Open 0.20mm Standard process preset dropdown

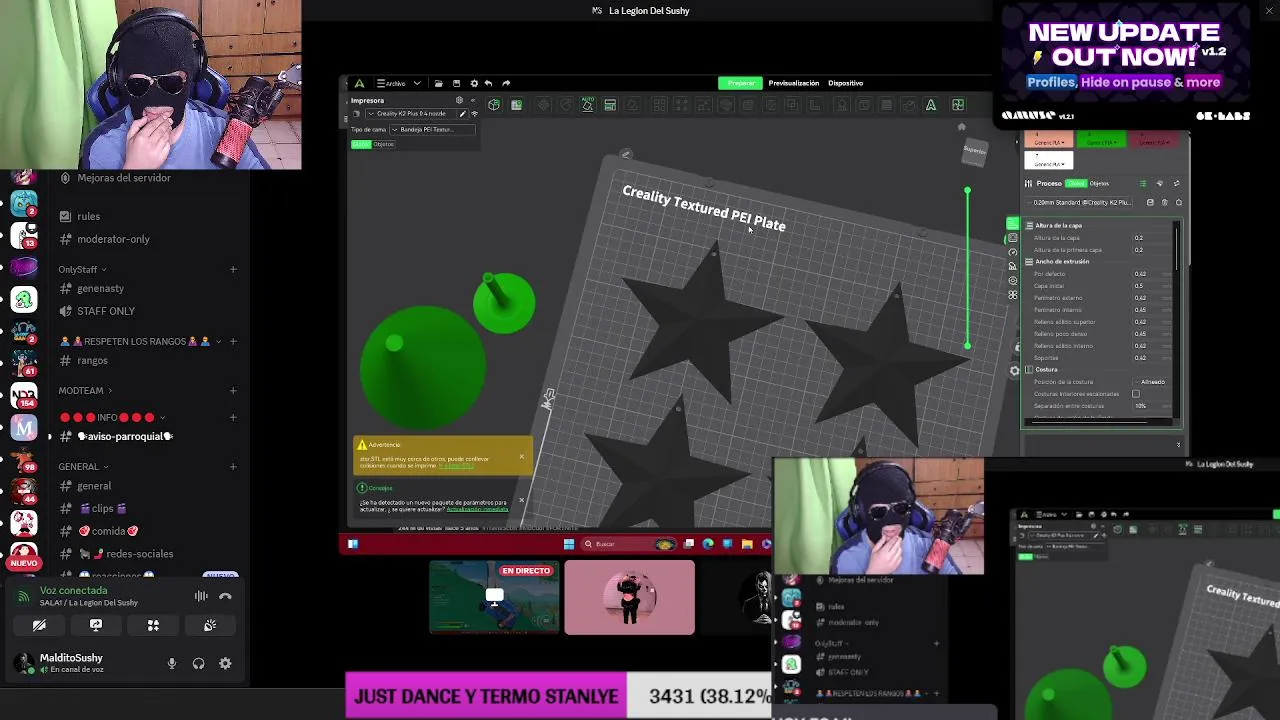click(1079, 202)
